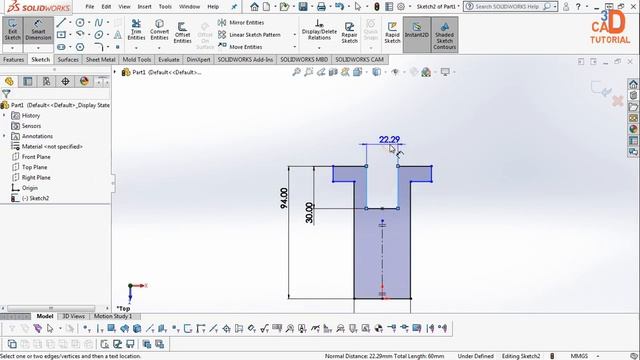The height and width of the screenshot is (360, 640).
Task: Click the Repair Sketch tool
Action: click(x=349, y=33)
